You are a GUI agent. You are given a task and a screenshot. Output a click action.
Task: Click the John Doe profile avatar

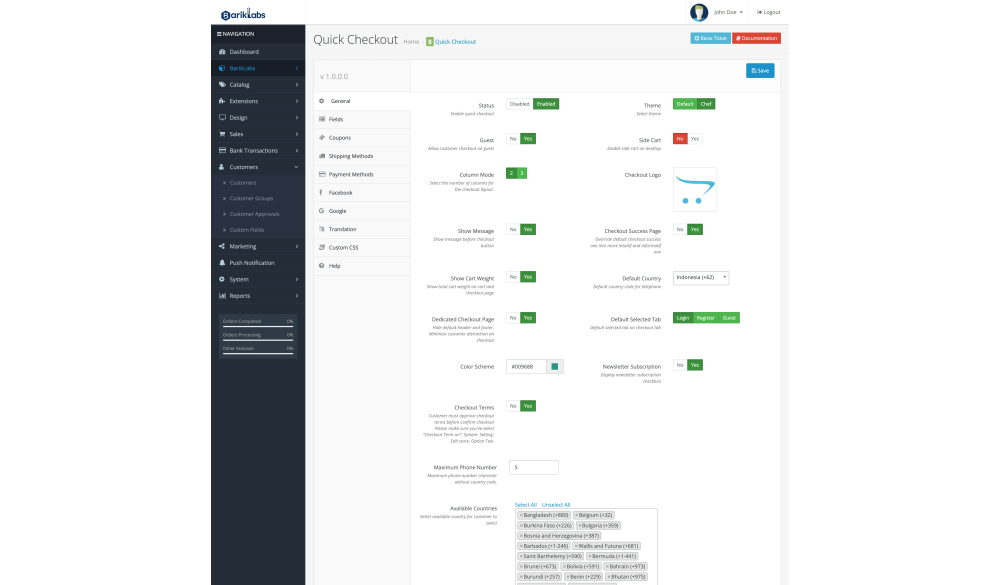pyautogui.click(x=699, y=12)
